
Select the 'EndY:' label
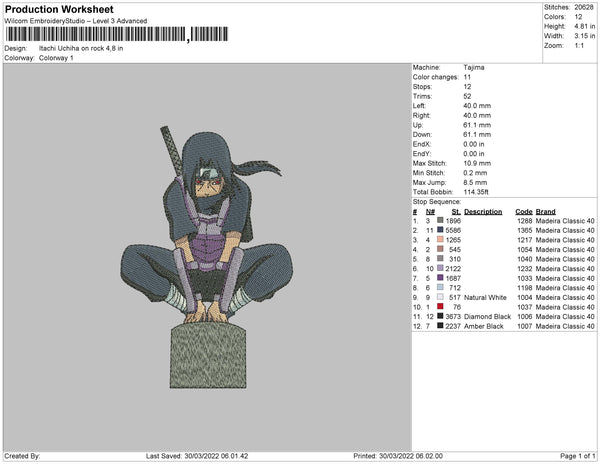tap(422, 154)
